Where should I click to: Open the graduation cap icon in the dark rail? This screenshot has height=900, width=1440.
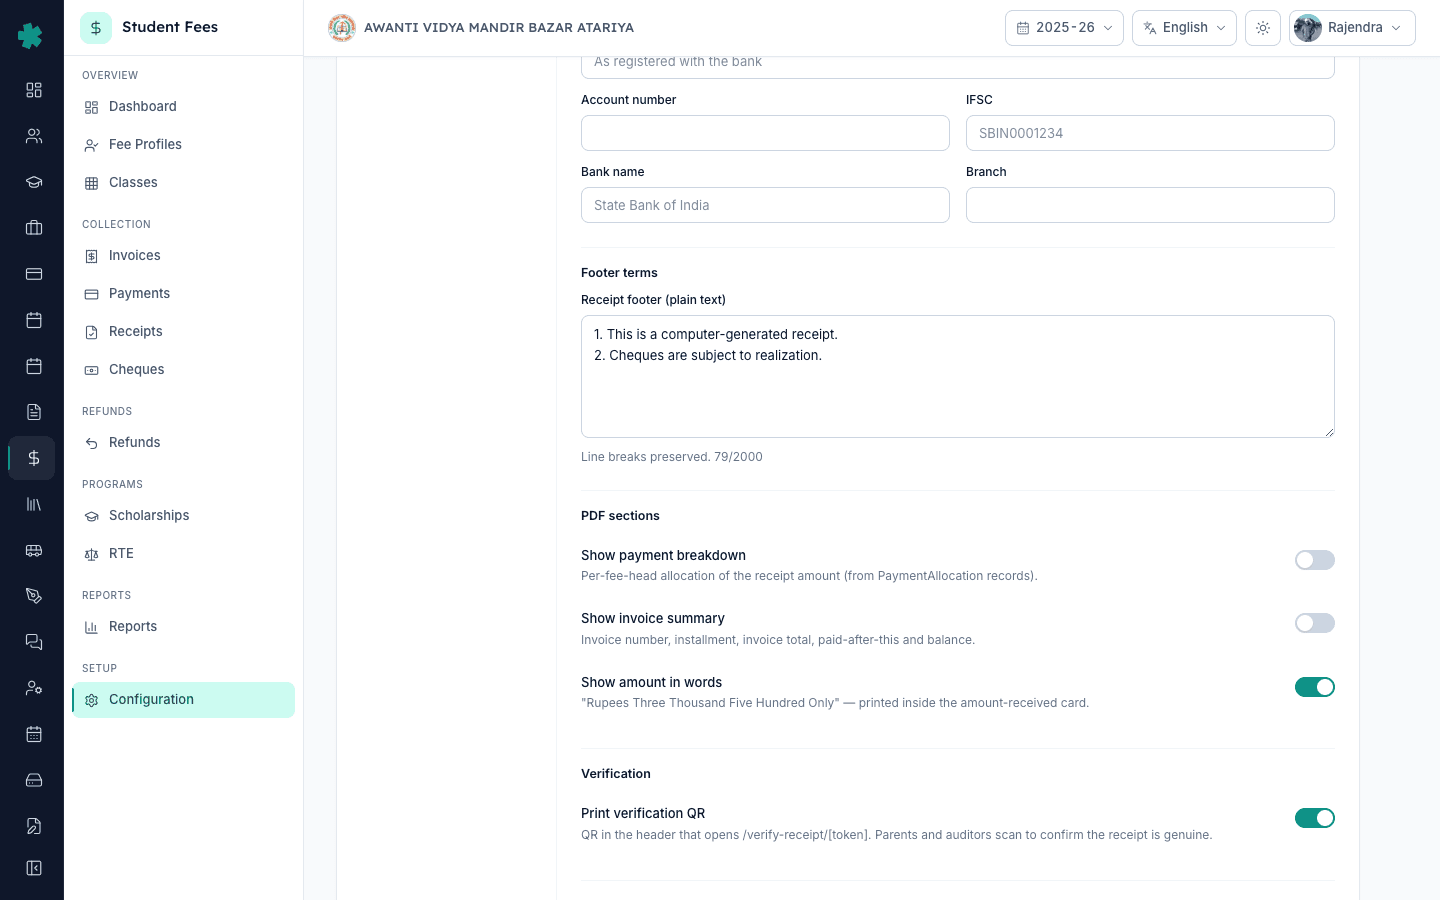point(34,182)
